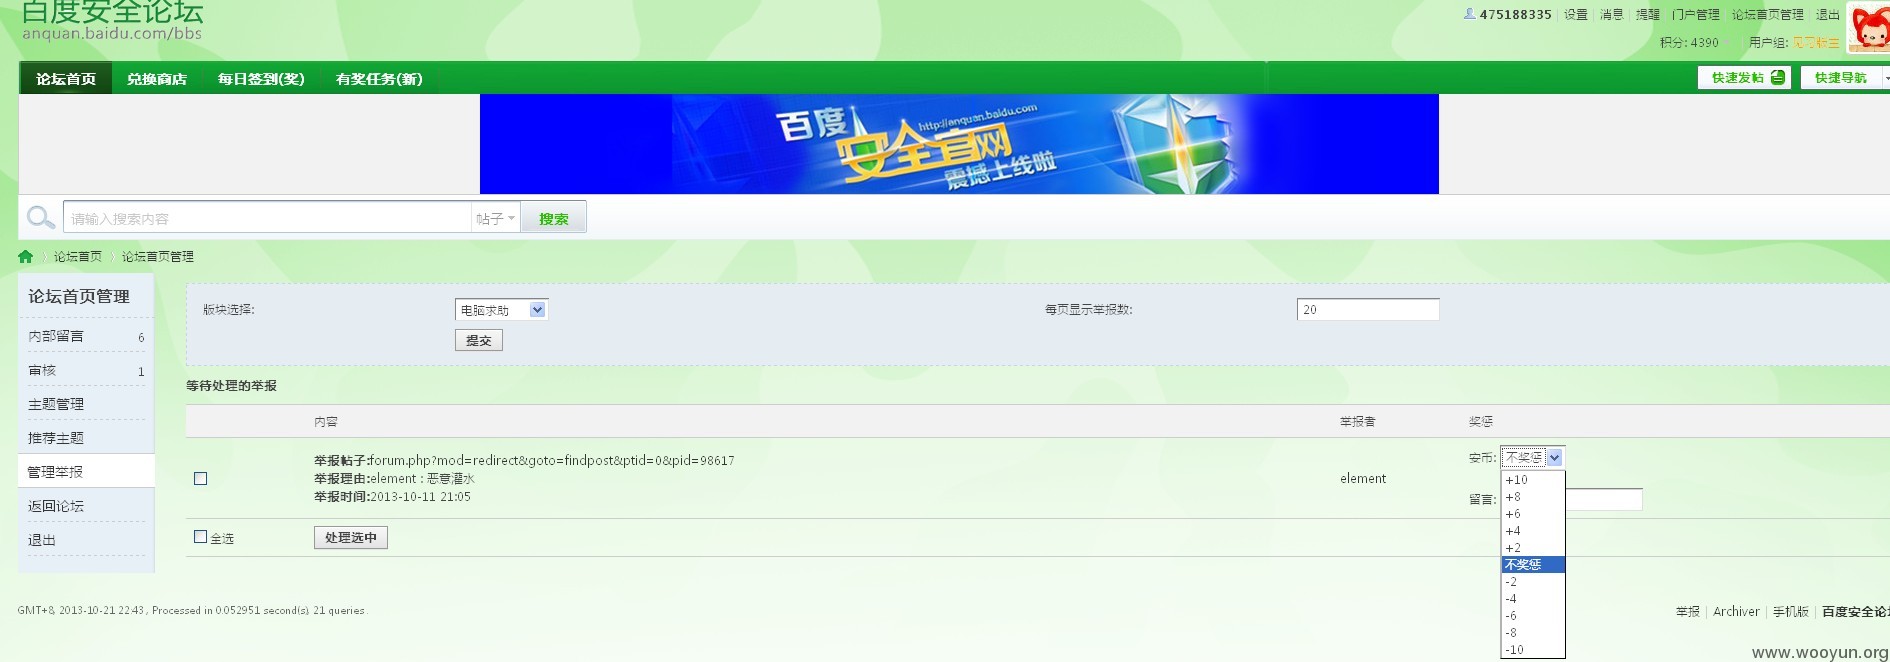
Task: Click the home icon in breadcrumb
Action: pos(26,257)
